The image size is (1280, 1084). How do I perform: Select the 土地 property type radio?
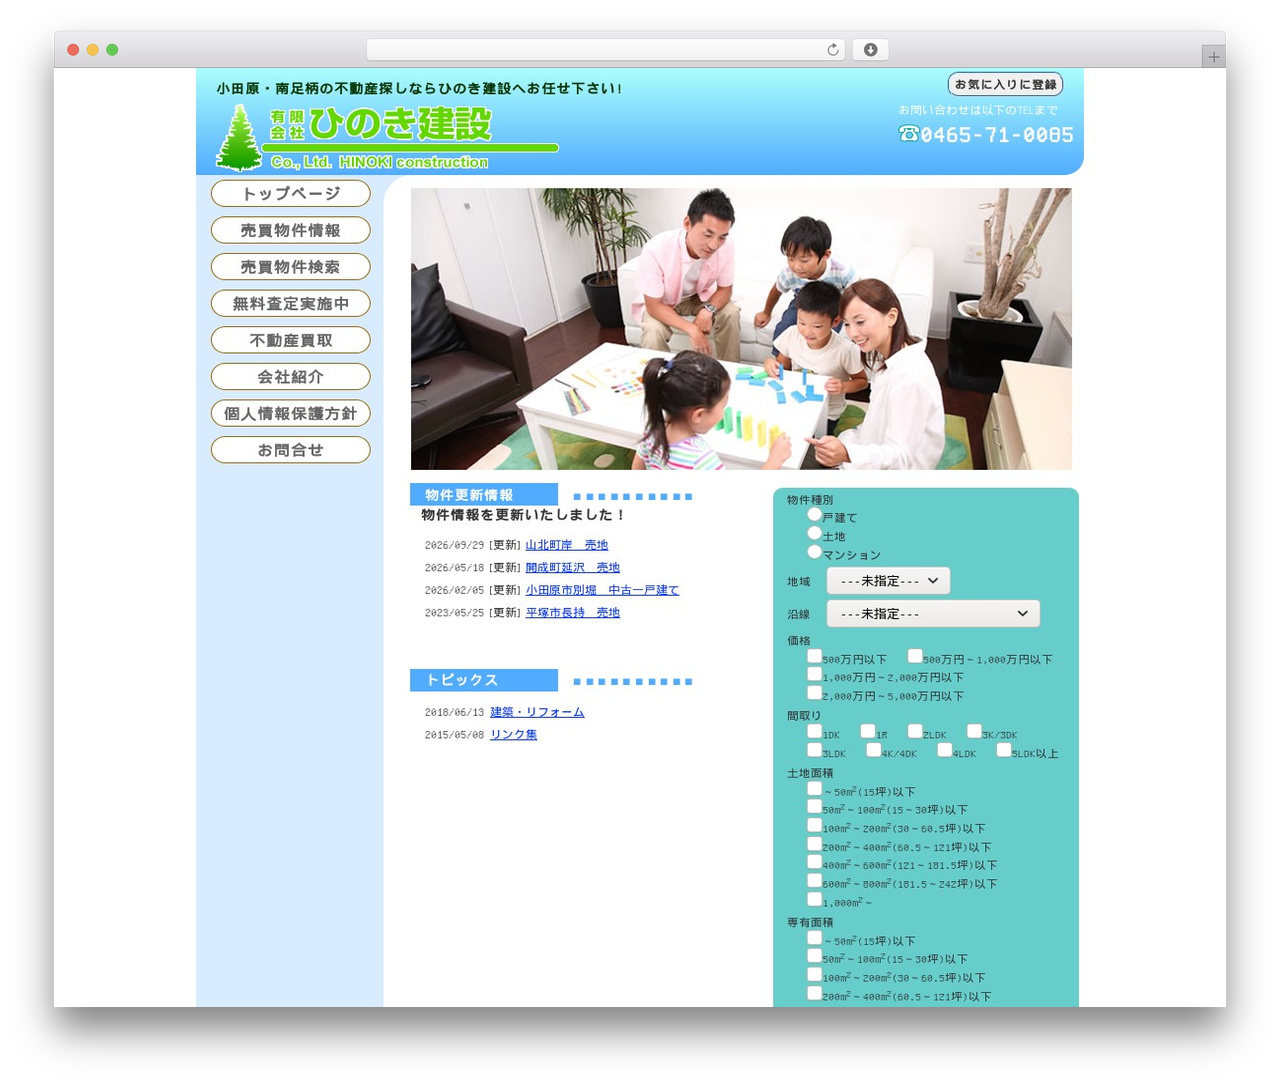tap(815, 533)
